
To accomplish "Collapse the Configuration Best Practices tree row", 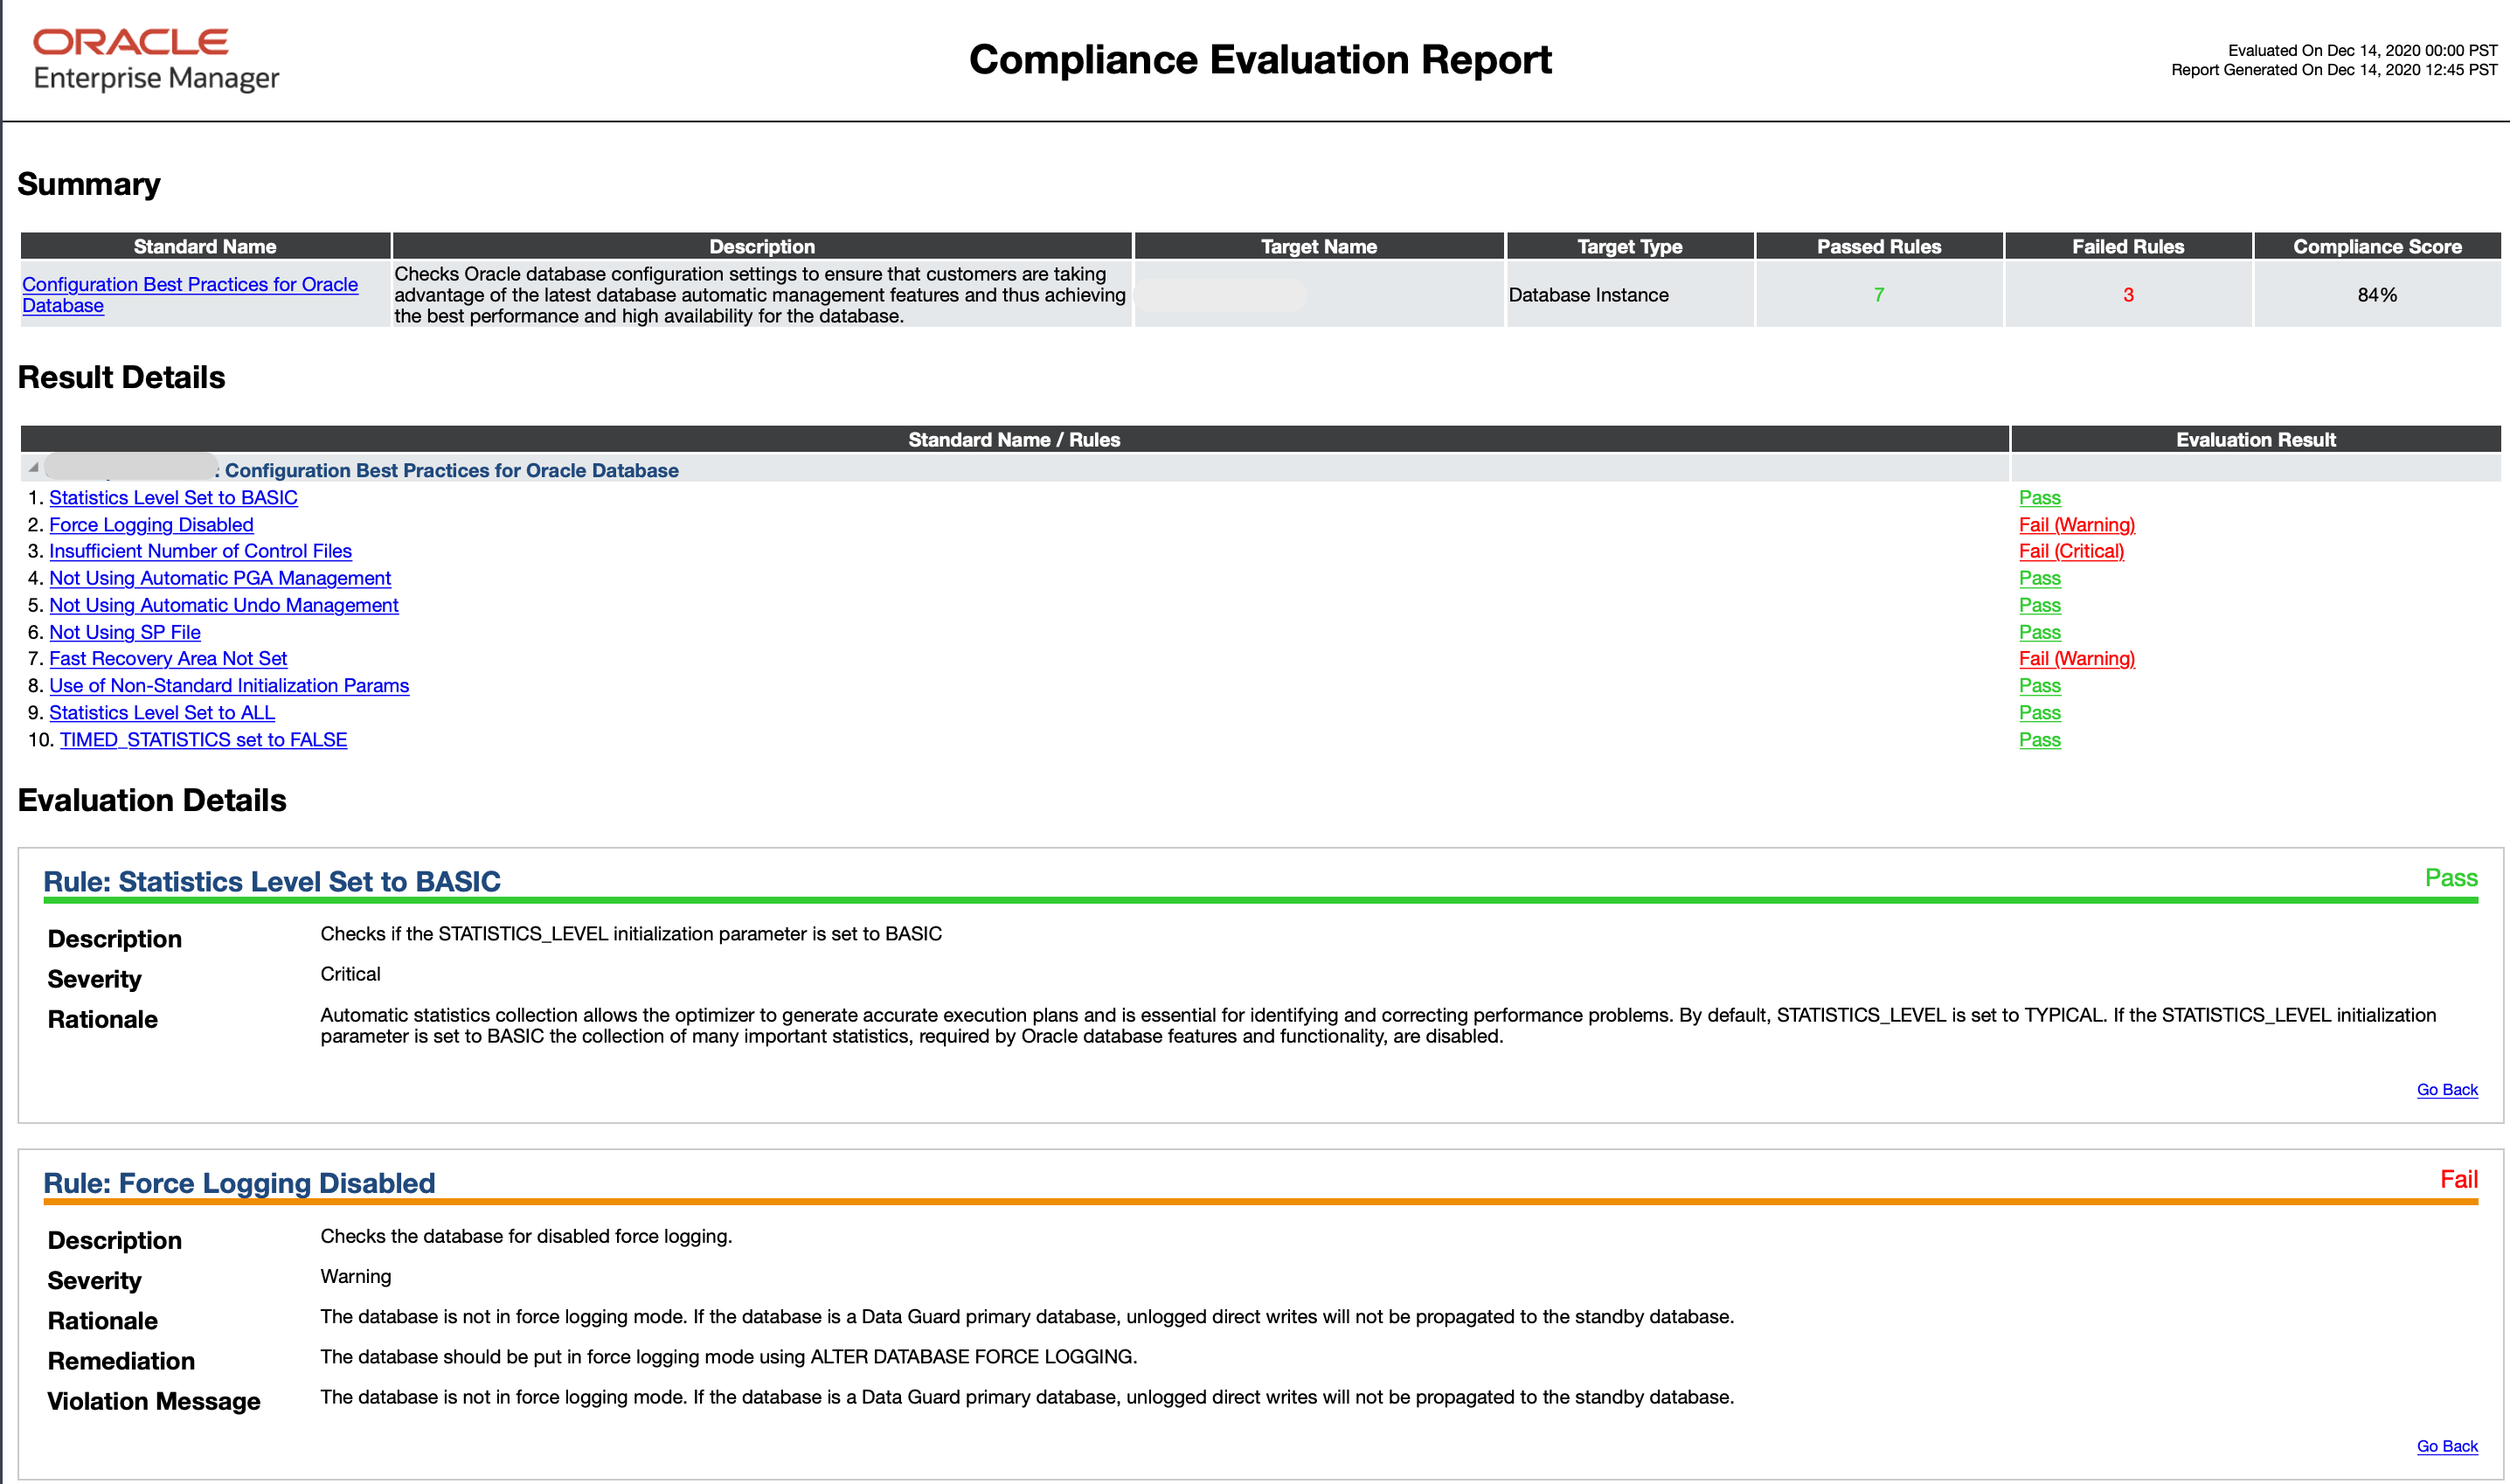I will click(x=33, y=468).
